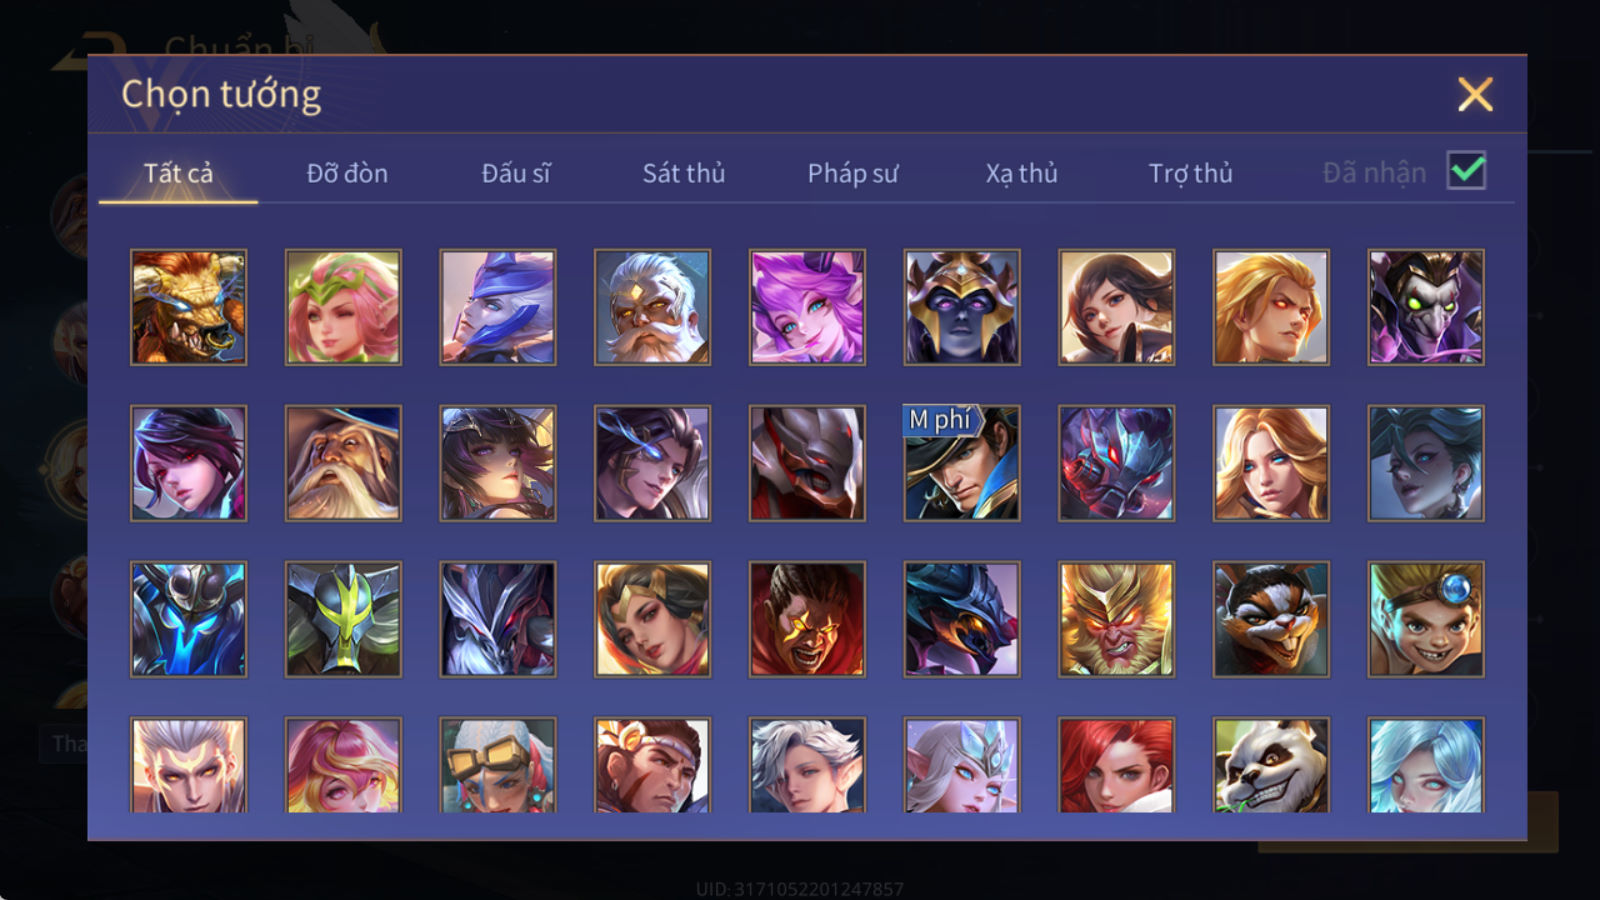Screen dimensions: 1600x900
Task: Select the hero tagged M phí
Action: click(962, 463)
